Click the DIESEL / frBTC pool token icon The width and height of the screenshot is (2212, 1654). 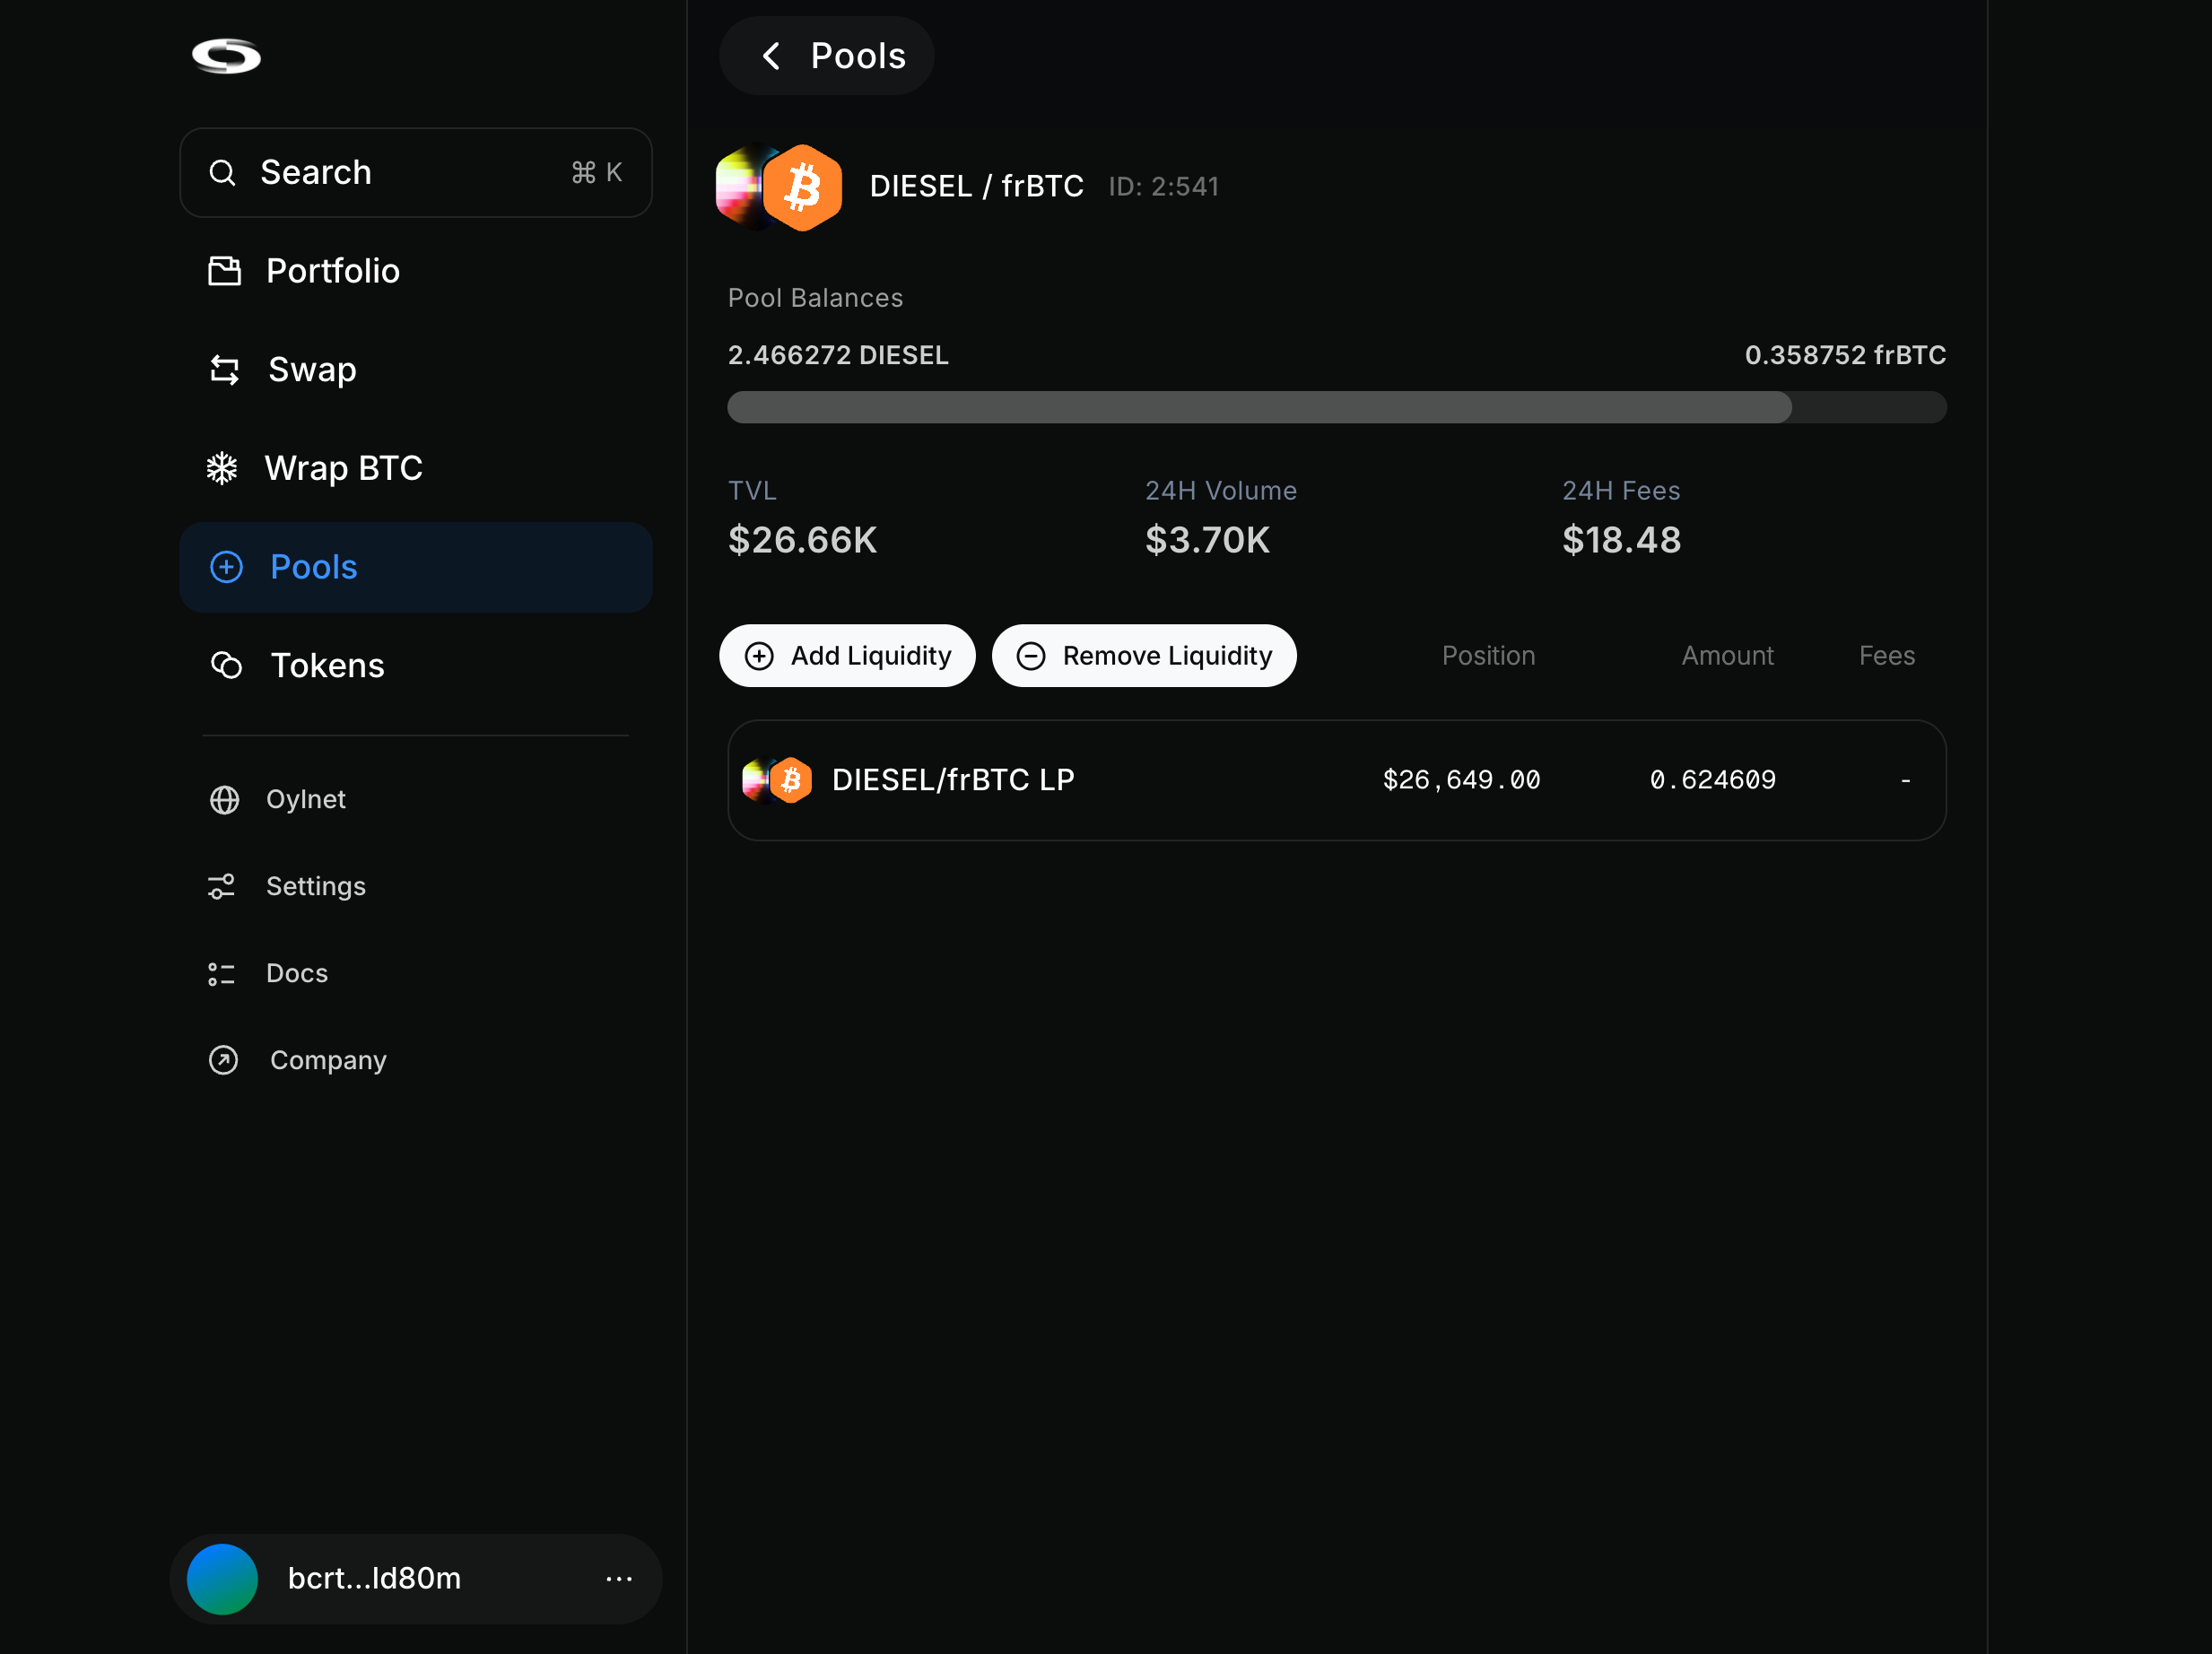pyautogui.click(x=779, y=187)
